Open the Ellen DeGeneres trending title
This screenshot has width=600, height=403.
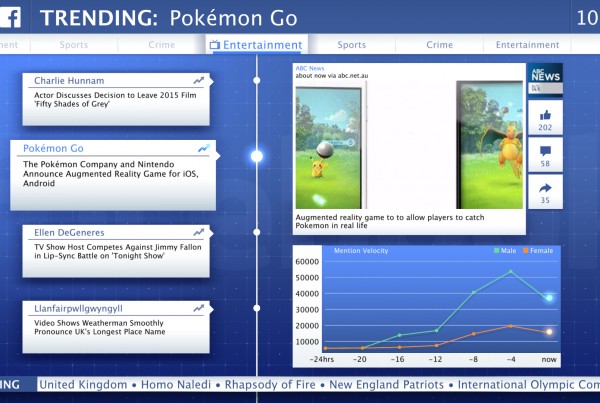tap(69, 232)
